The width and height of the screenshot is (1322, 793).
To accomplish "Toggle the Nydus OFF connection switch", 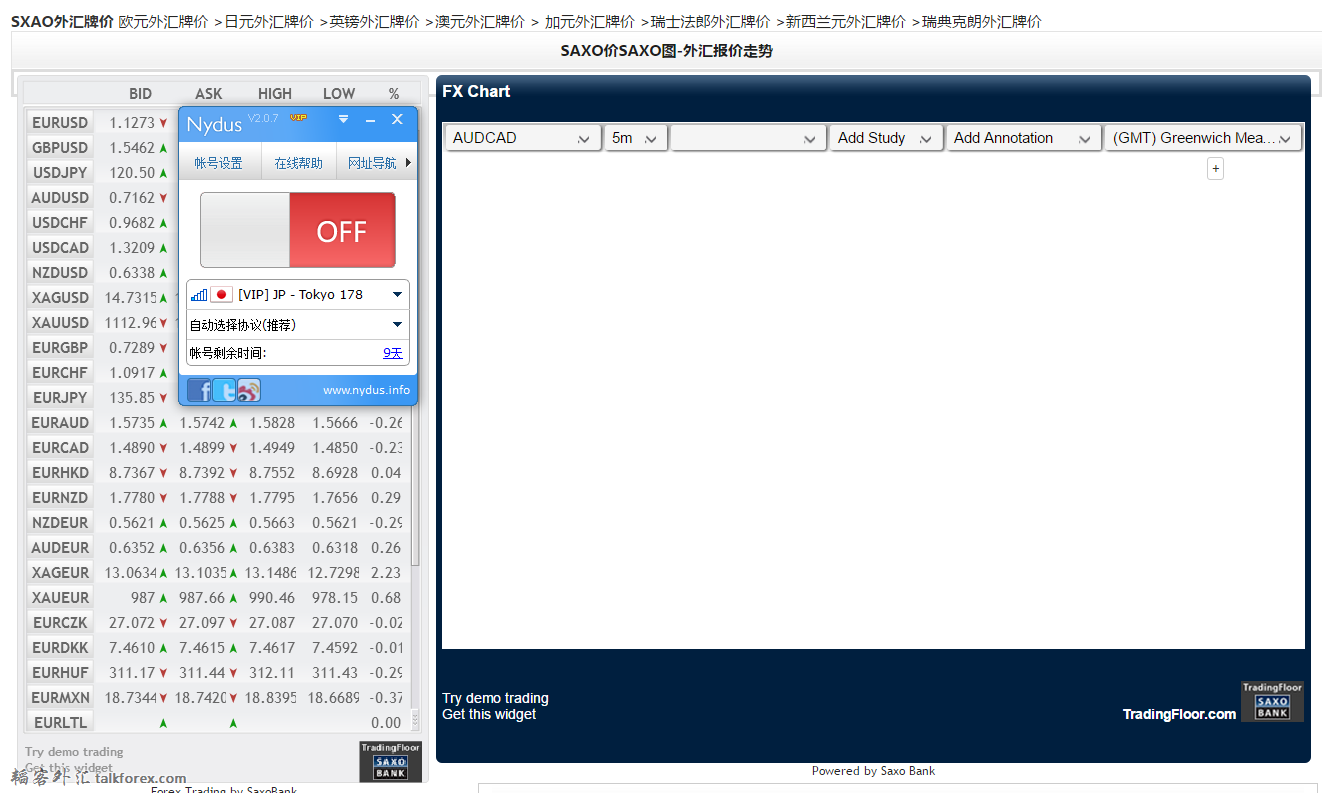I will click(x=298, y=230).
